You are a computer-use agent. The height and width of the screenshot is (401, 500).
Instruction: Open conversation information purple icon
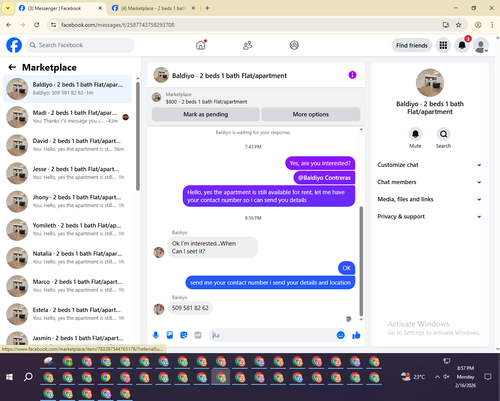(352, 75)
